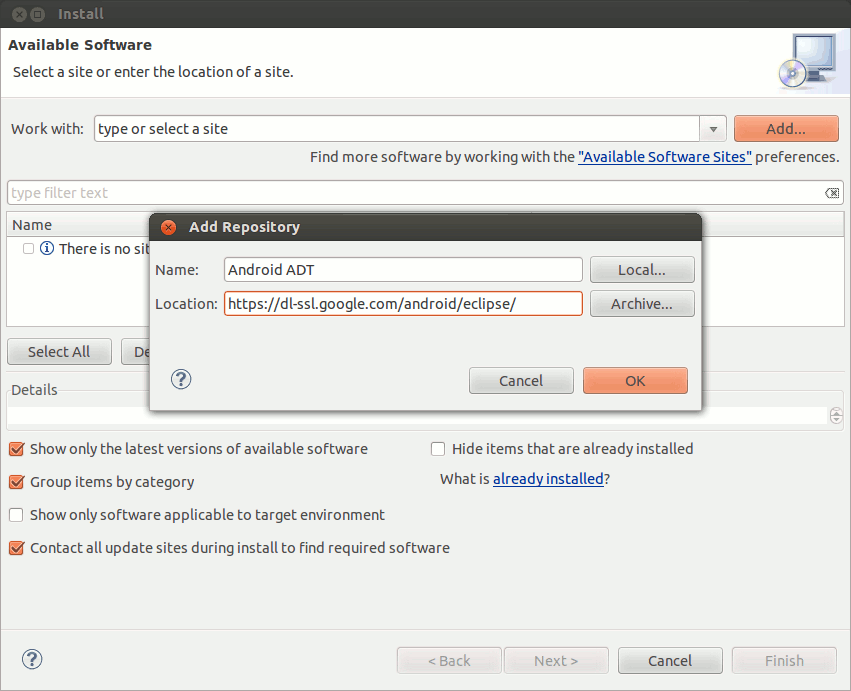Viewport: 851px width, 691px height.
Task: Uncheck 'Group items by category'
Action: pyautogui.click(x=16, y=482)
